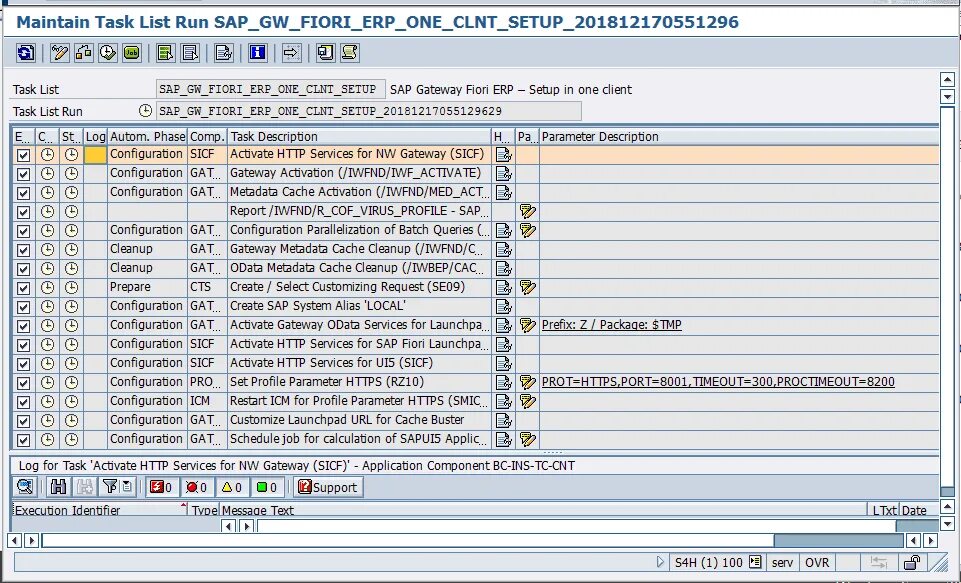
Task: Click the Refresh icon in the toolbar
Action: 26,53
